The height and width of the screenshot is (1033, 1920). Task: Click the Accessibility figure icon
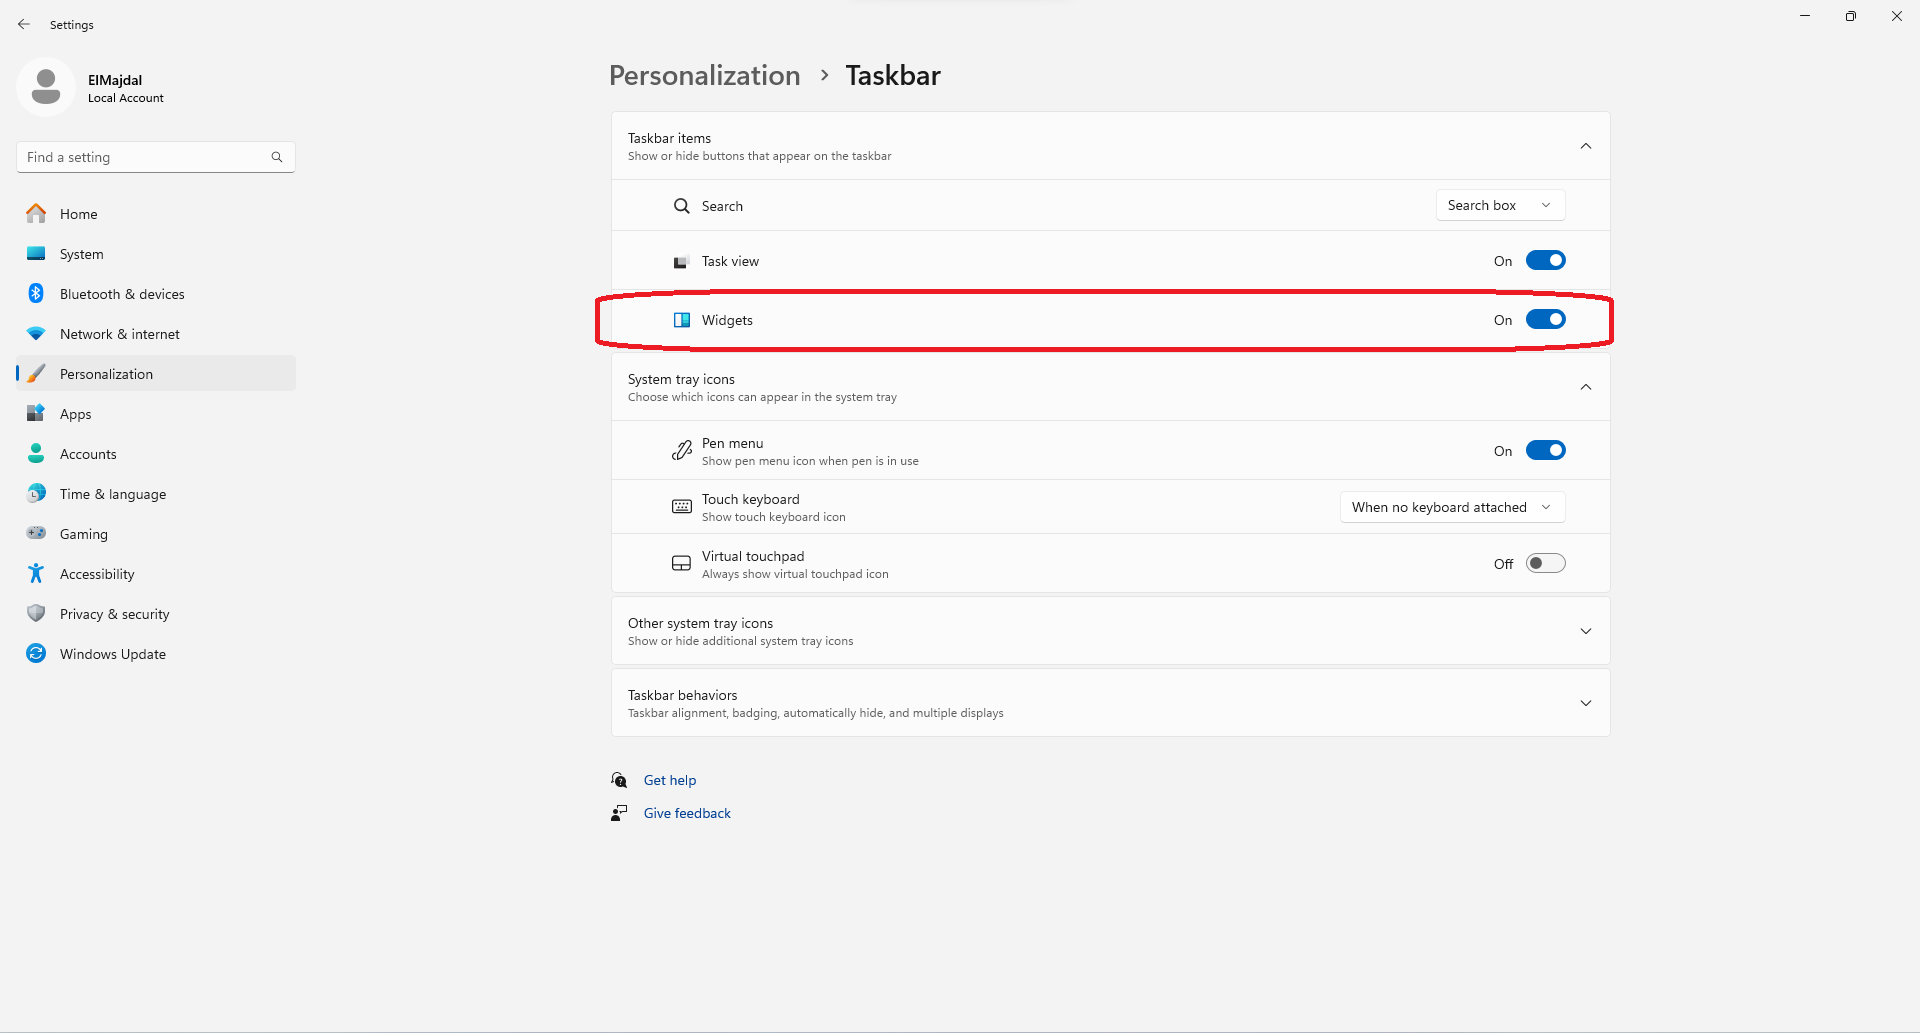(36, 574)
